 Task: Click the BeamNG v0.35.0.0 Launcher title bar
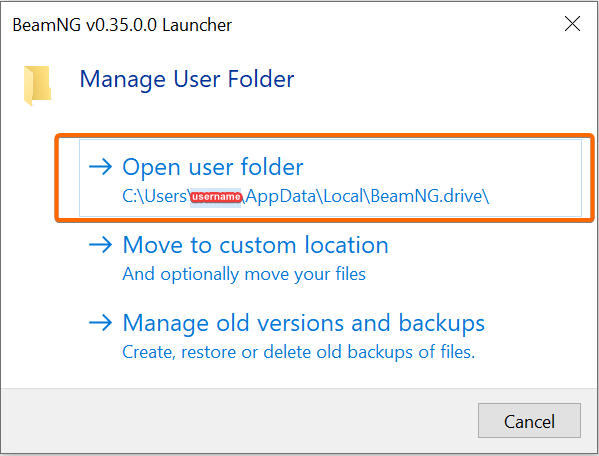pyautogui.click(x=122, y=25)
